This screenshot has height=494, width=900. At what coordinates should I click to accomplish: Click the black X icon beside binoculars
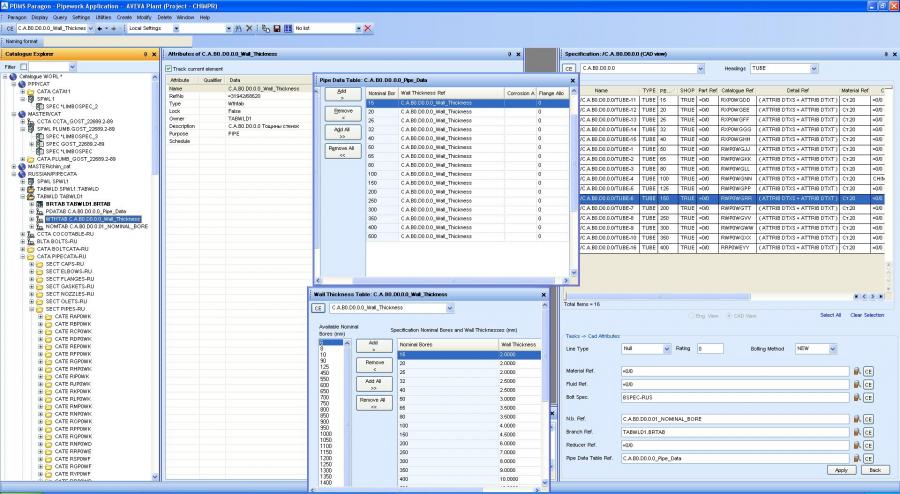(x=249, y=28)
